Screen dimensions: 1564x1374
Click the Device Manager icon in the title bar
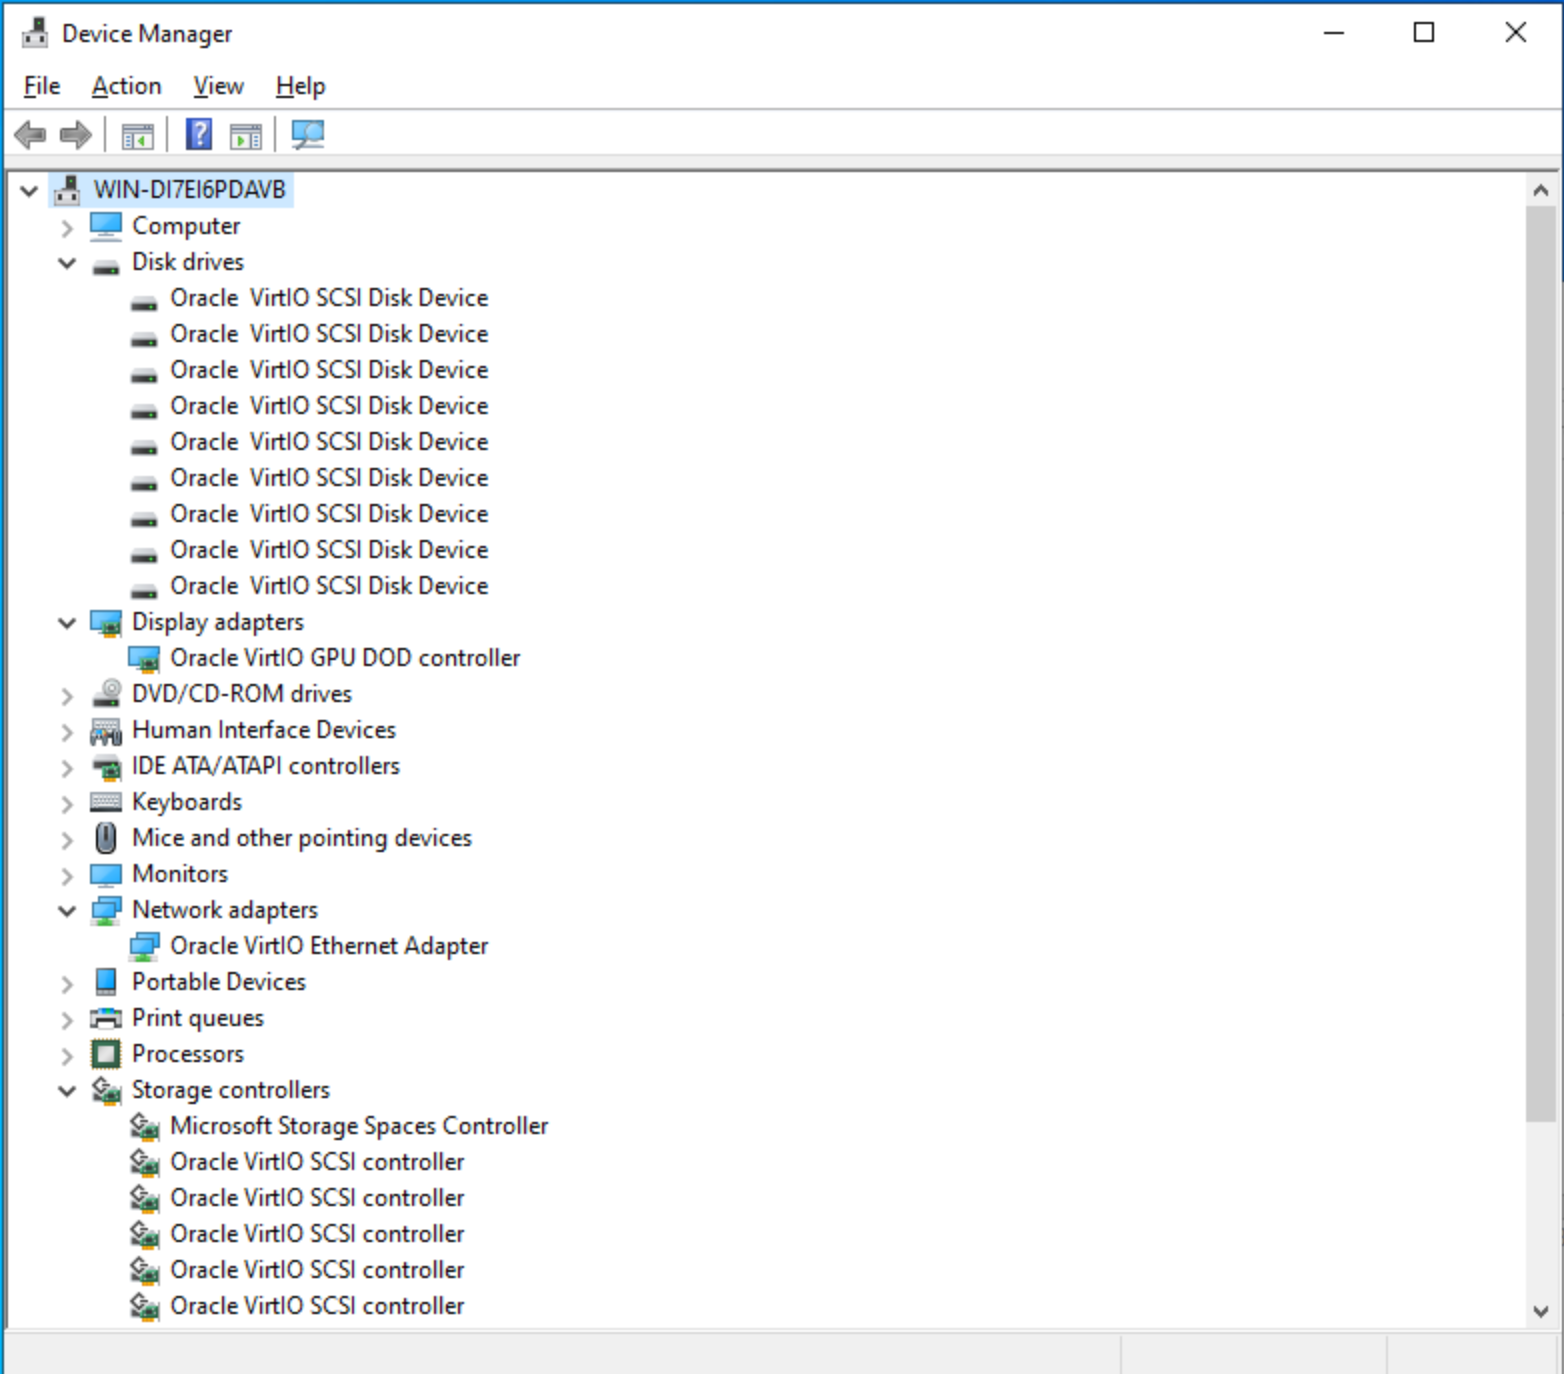[x=35, y=31]
